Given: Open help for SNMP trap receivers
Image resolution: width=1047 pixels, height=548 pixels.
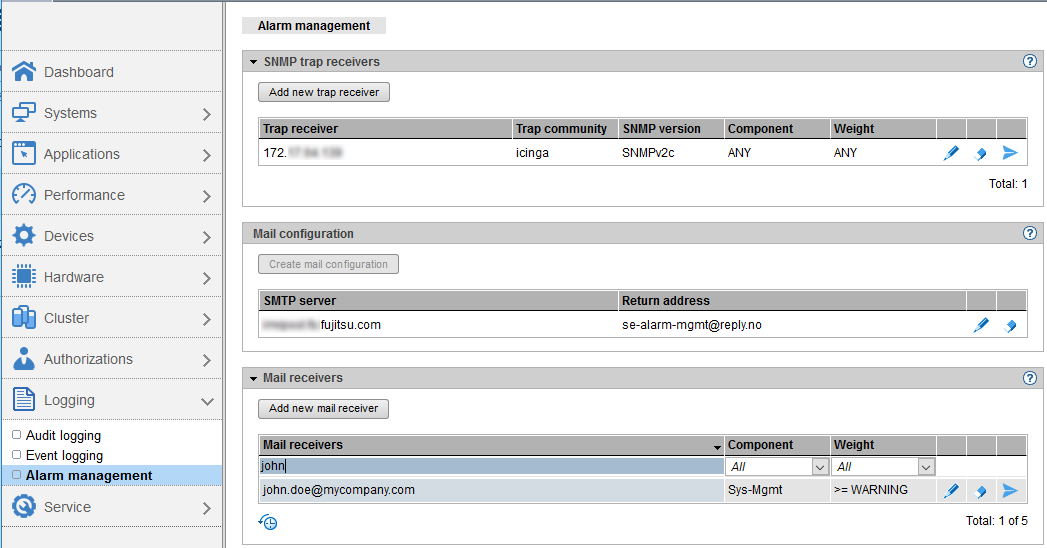Looking at the screenshot, I should click(1030, 61).
